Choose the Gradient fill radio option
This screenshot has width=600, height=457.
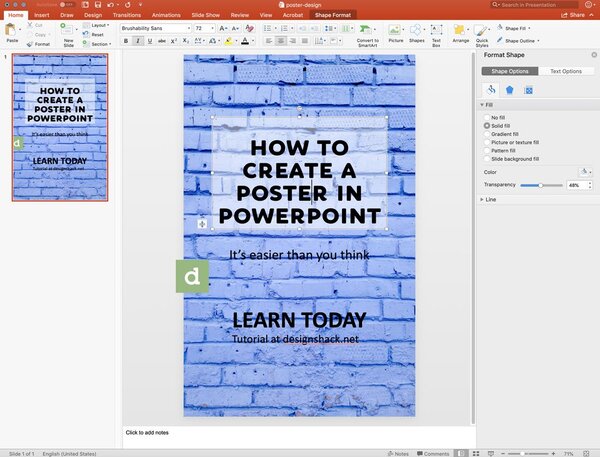(487, 134)
